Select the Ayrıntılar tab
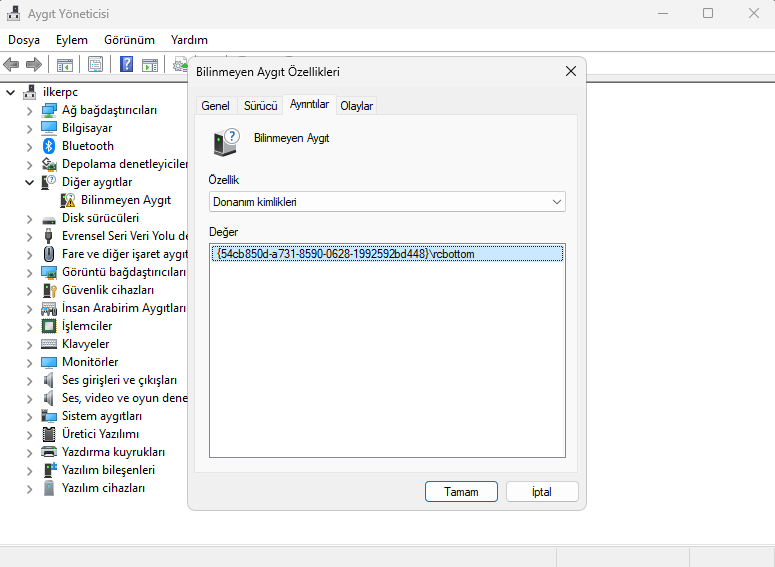Screen dimensions: 775x567 coord(309,104)
